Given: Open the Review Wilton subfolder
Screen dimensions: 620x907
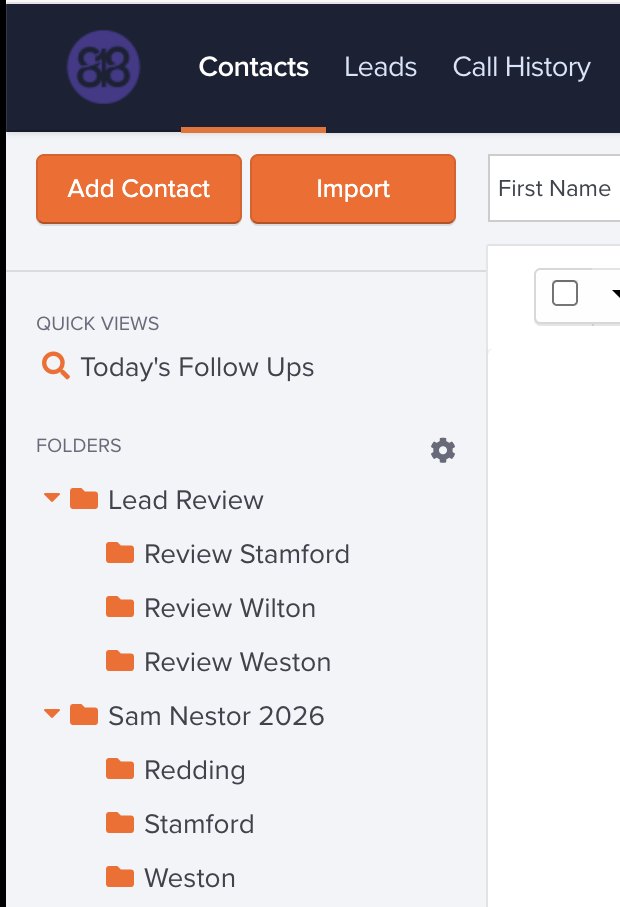Looking at the screenshot, I should click(x=230, y=608).
